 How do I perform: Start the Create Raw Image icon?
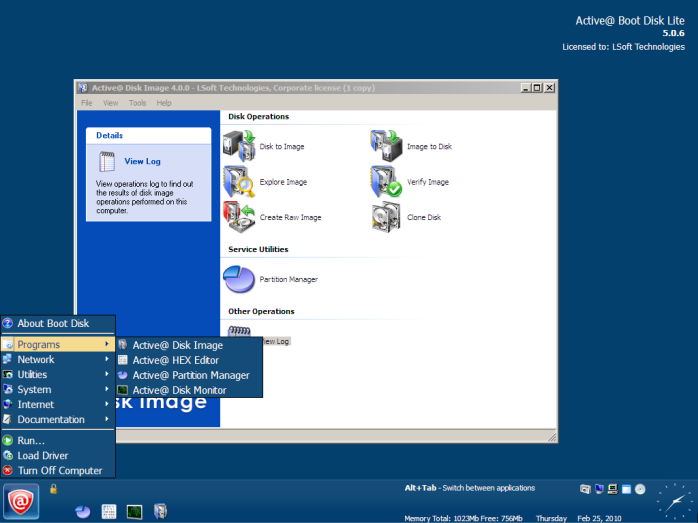point(239,217)
